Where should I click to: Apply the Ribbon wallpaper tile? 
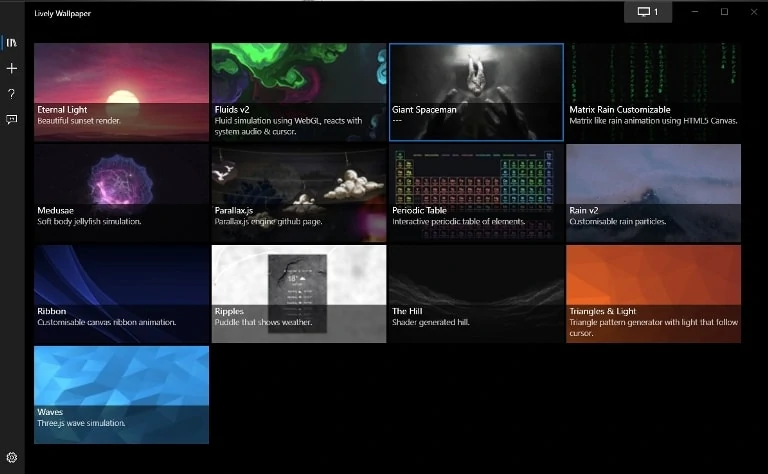coord(121,294)
